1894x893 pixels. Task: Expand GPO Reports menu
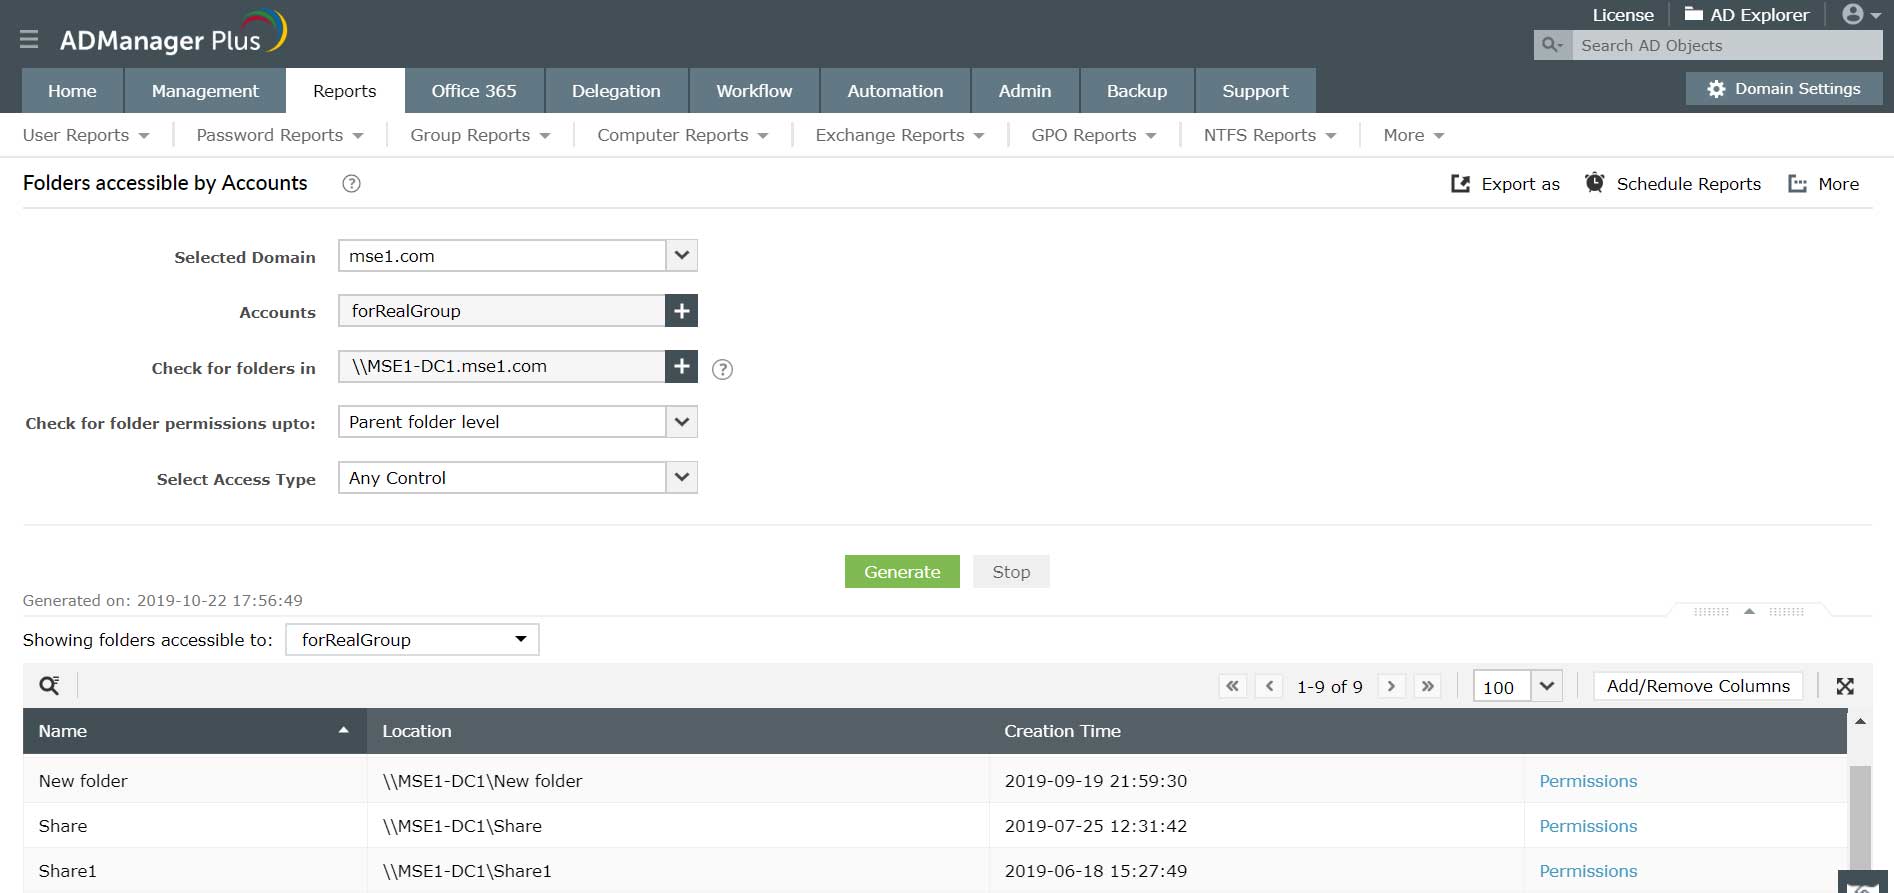click(x=1094, y=135)
